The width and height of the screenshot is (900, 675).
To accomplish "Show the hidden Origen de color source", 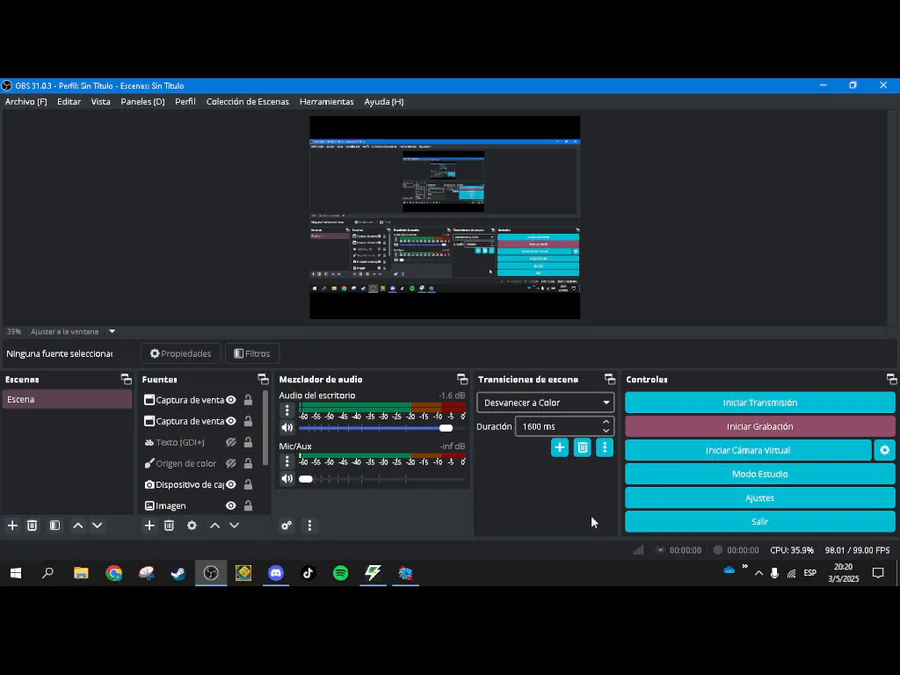I will 231,464.
